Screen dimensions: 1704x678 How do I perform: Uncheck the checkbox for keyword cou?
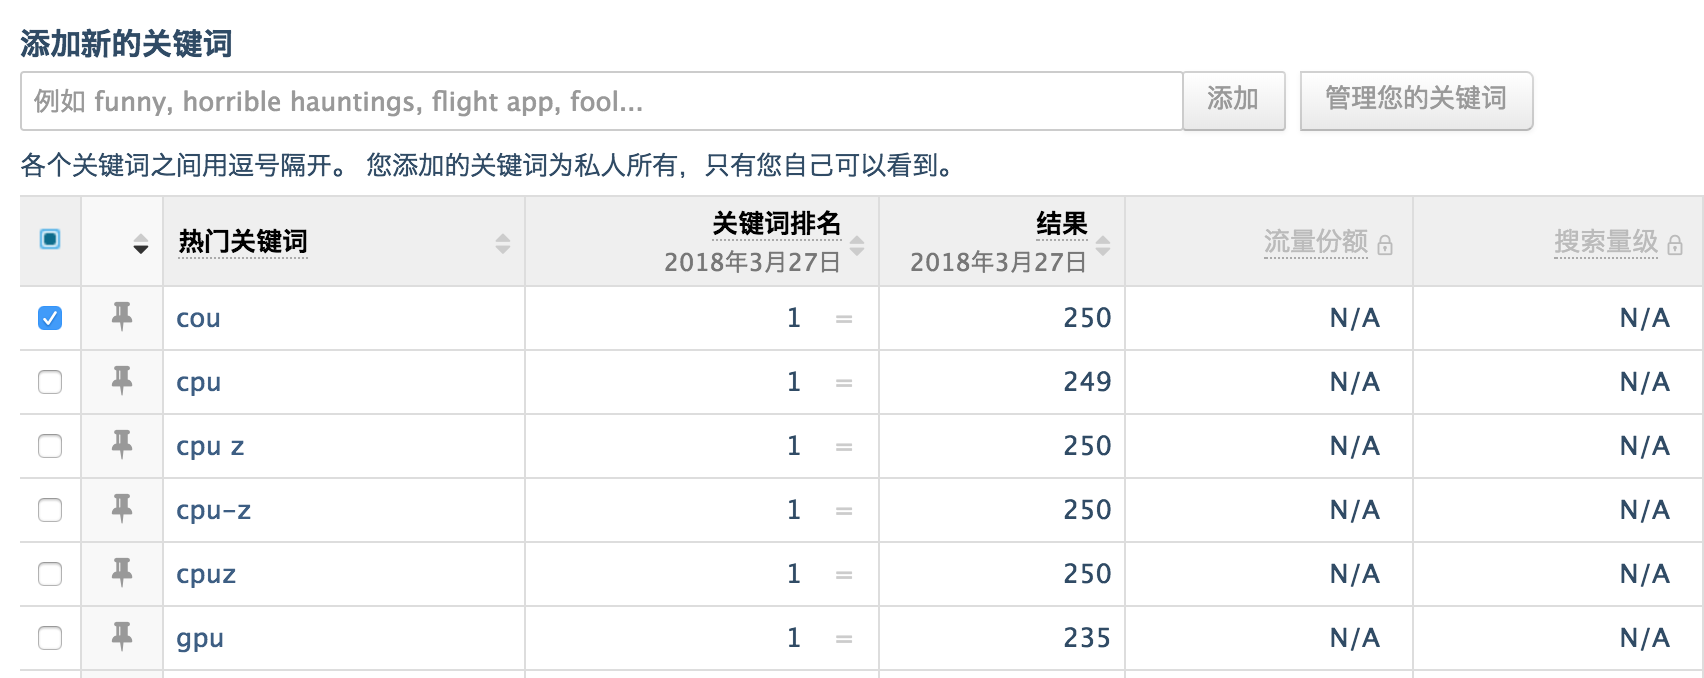point(49,318)
